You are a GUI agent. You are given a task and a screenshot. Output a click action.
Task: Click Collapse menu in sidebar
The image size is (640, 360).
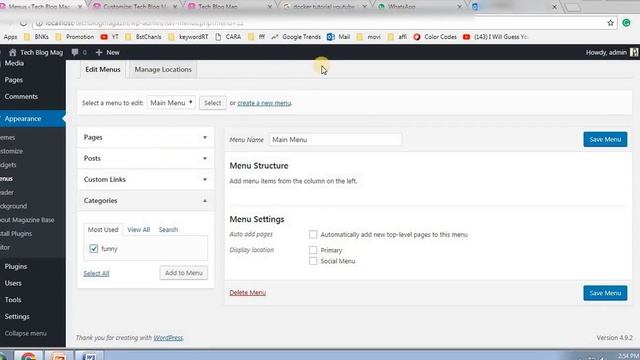point(25,333)
